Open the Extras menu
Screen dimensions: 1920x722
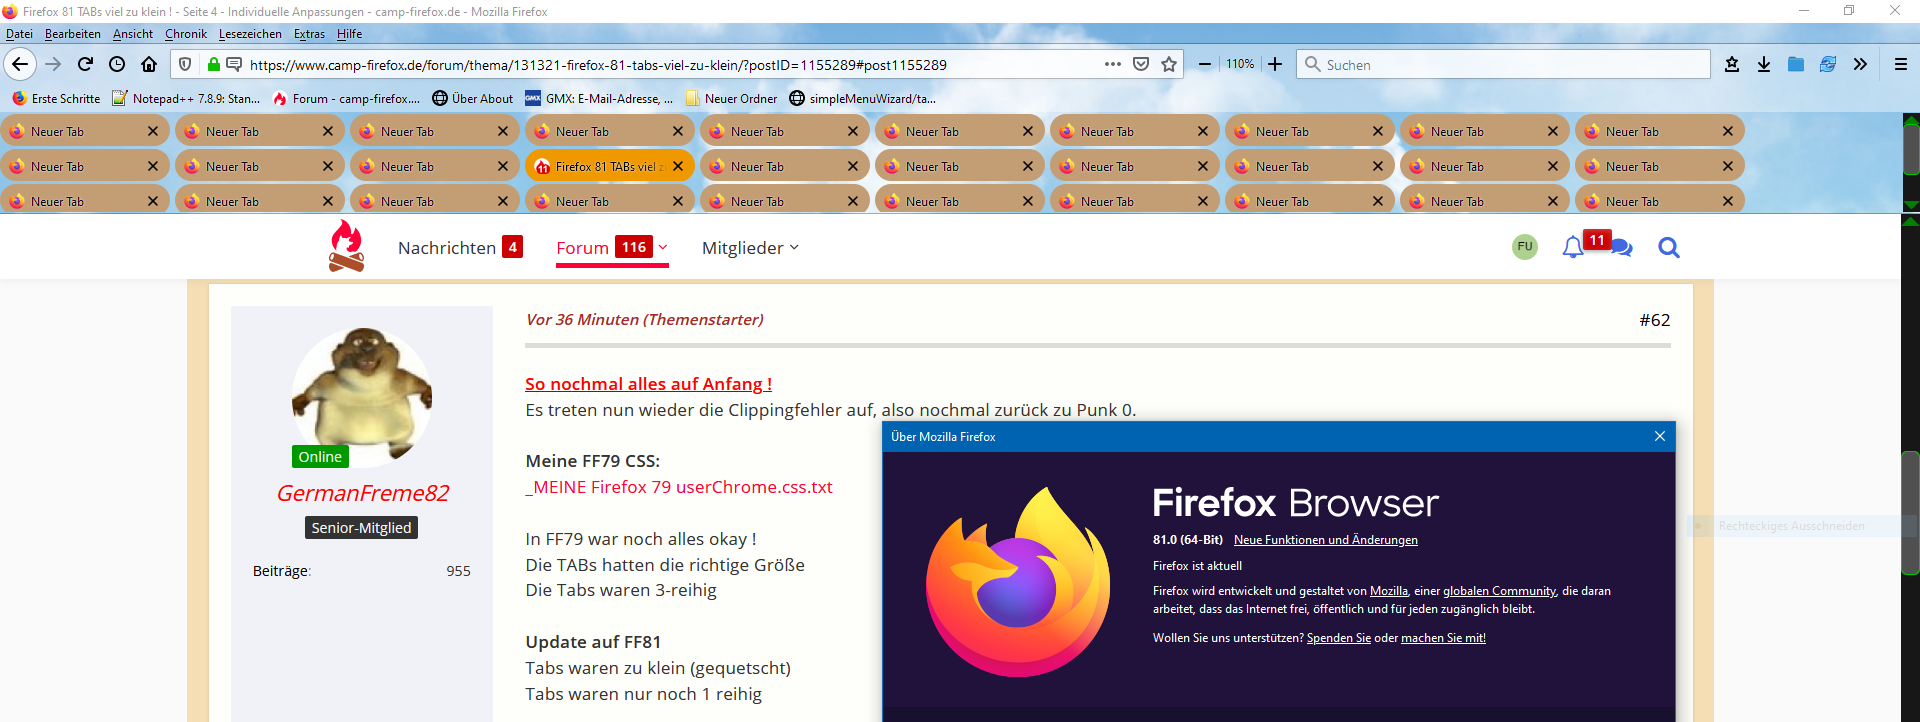coord(309,34)
